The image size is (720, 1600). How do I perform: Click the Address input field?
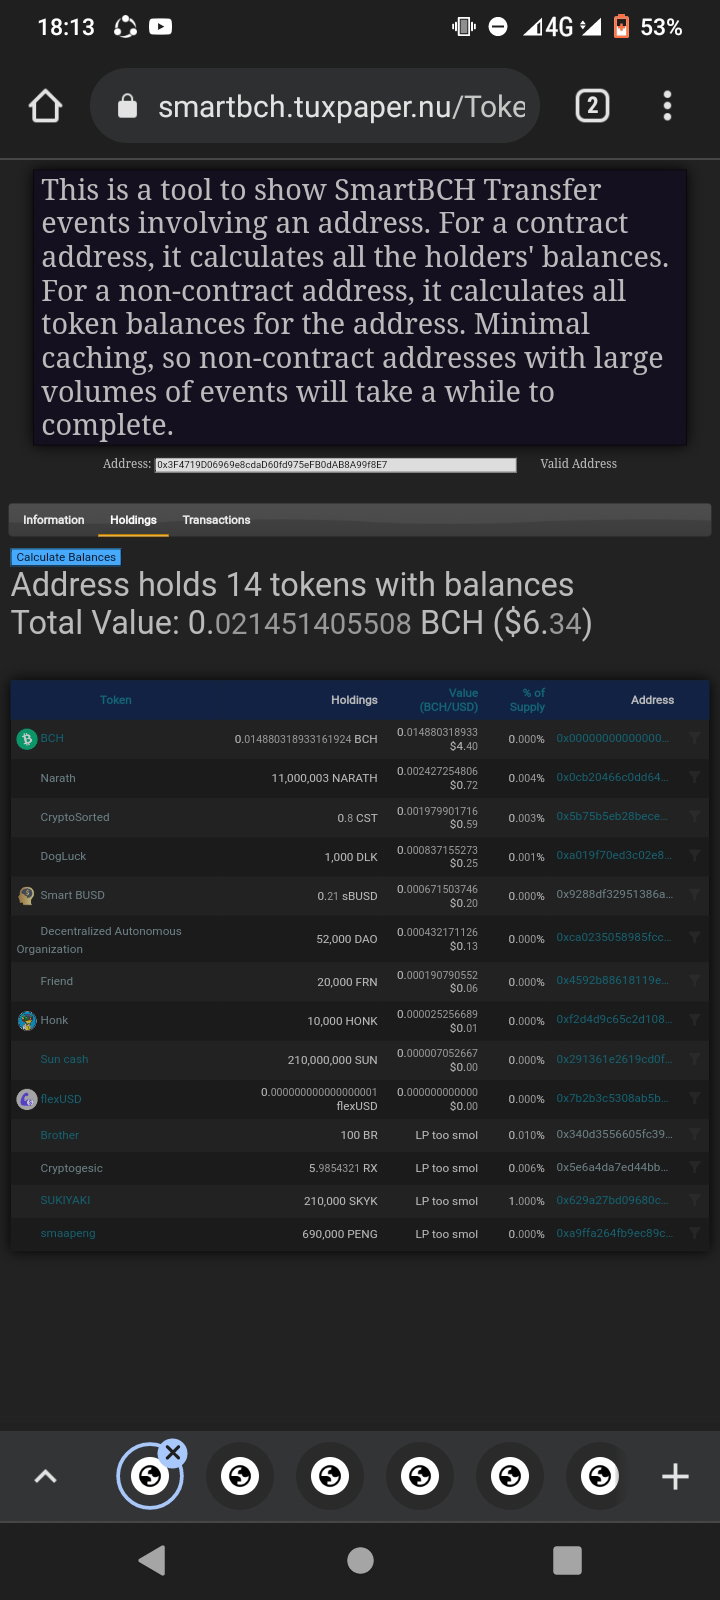pyautogui.click(x=336, y=465)
